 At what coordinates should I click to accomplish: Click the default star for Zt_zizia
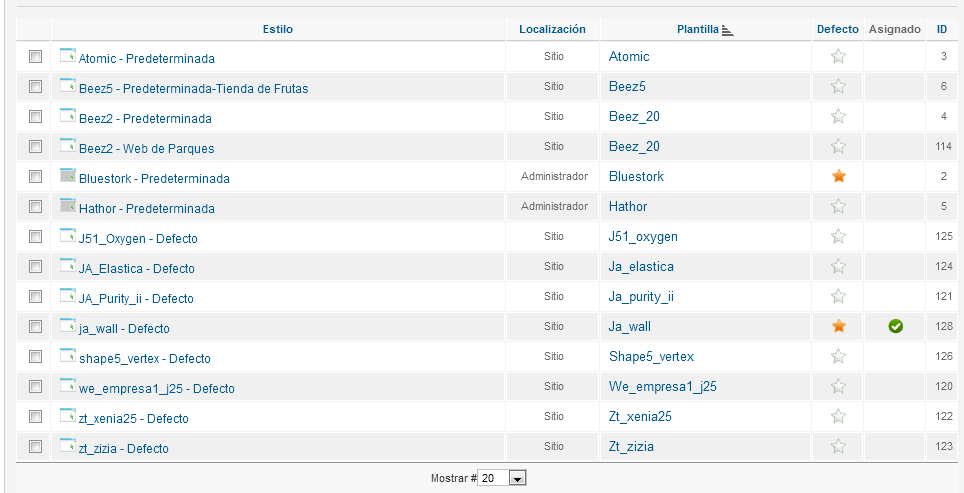point(838,446)
